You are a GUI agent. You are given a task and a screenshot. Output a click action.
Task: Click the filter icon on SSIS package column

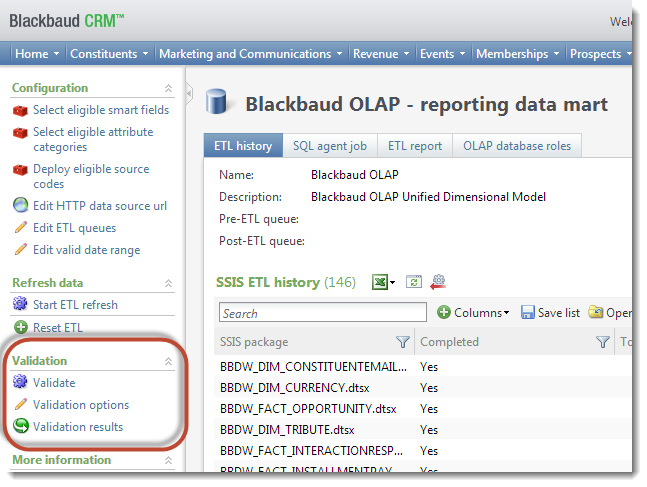coord(402,342)
